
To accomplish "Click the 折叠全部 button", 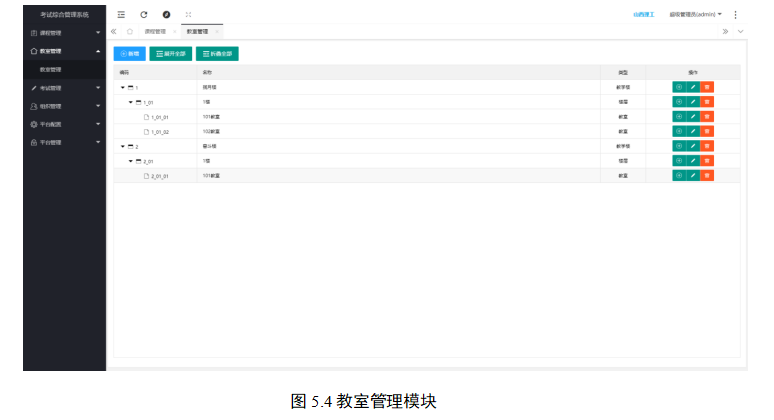I will point(217,54).
